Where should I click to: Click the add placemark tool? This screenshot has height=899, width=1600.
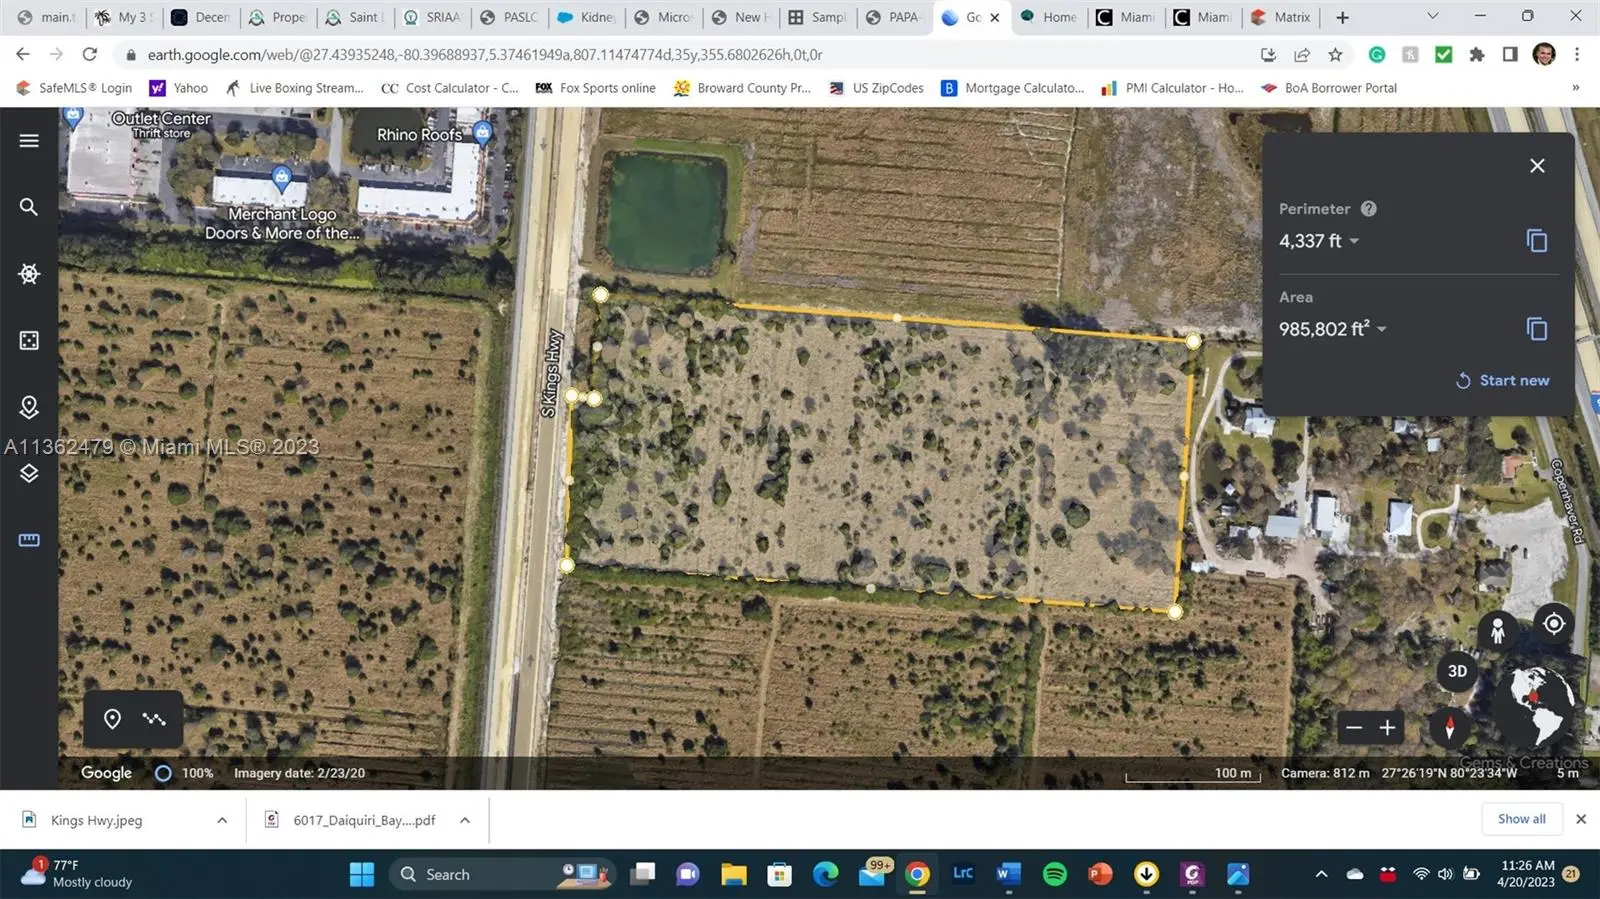113,719
